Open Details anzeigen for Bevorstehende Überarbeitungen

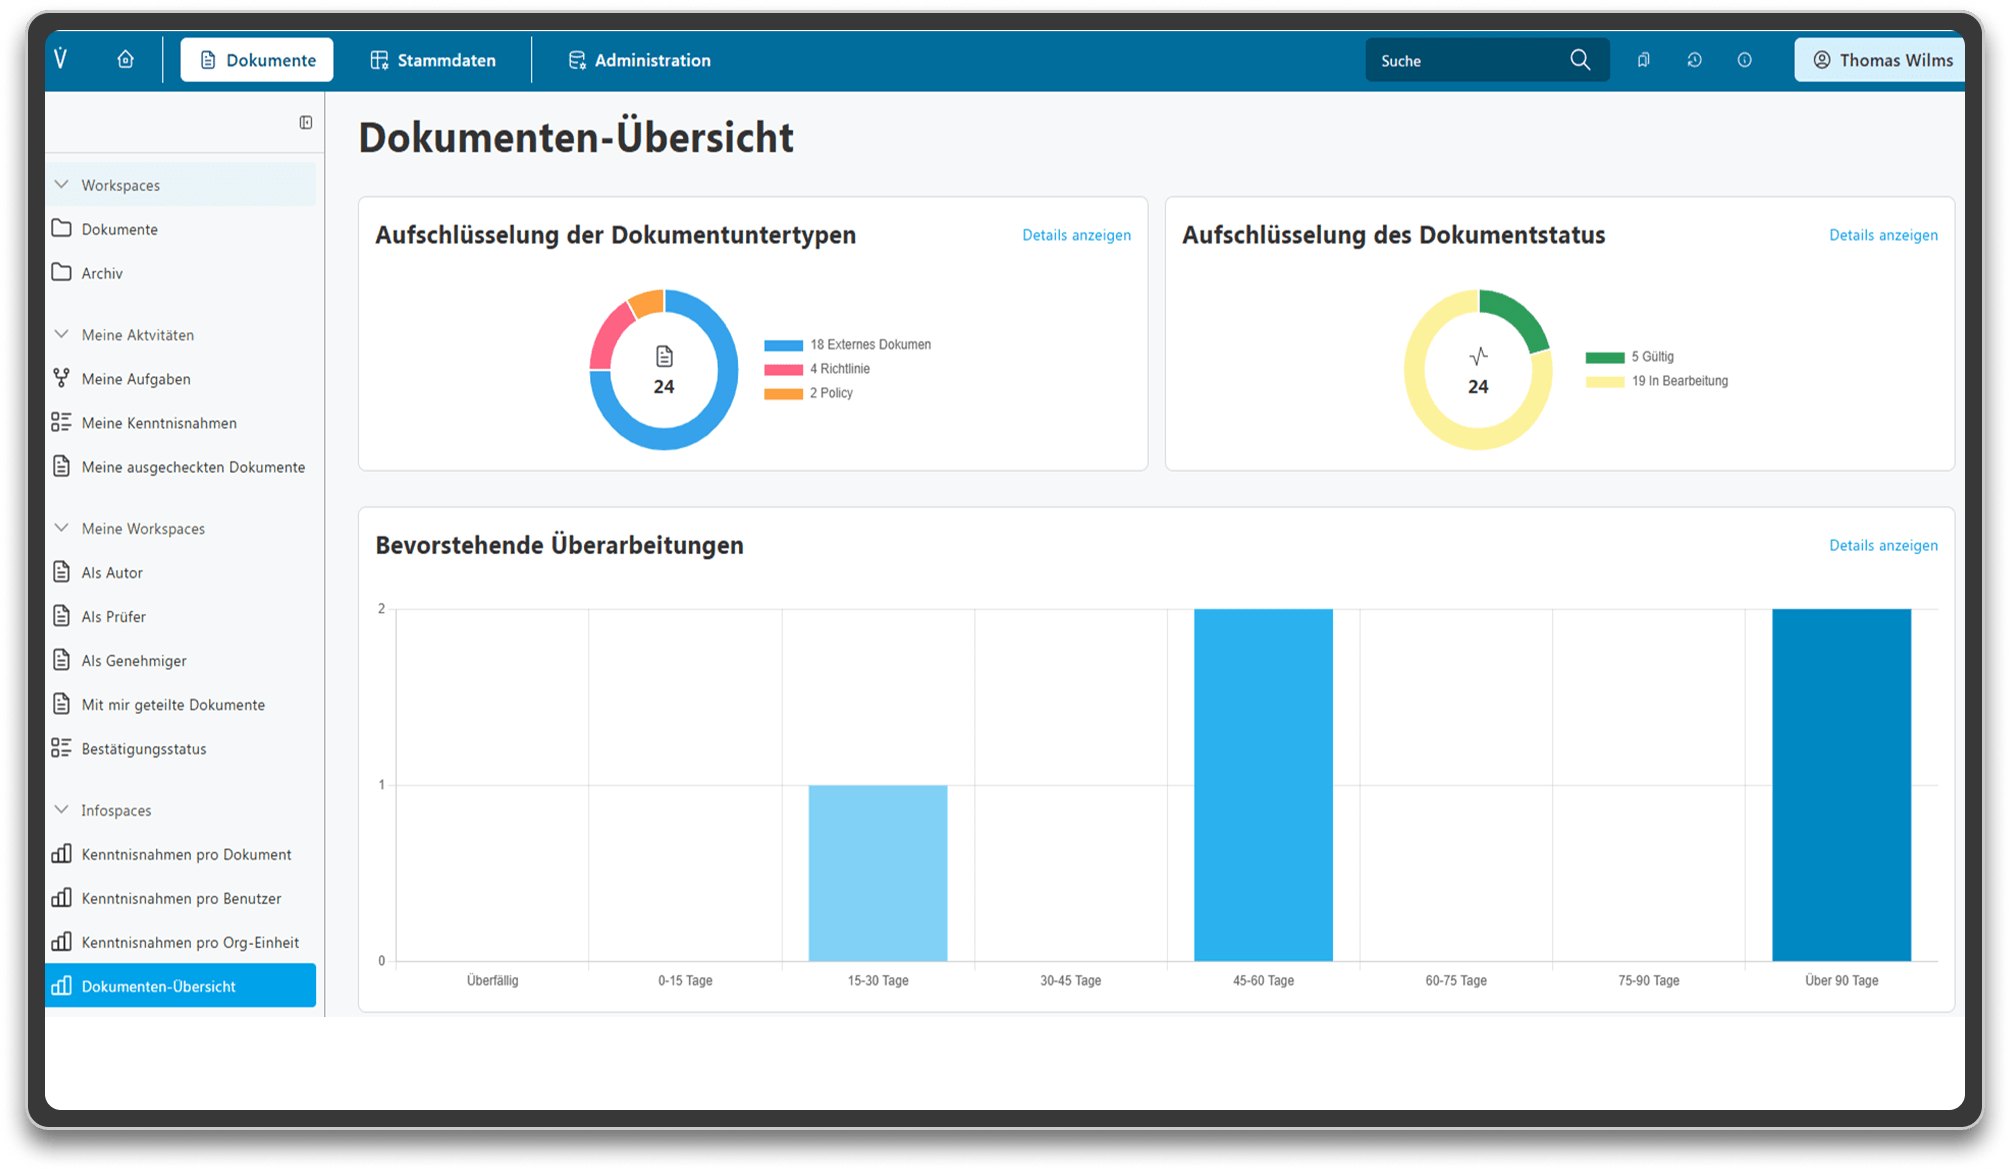click(x=1883, y=545)
